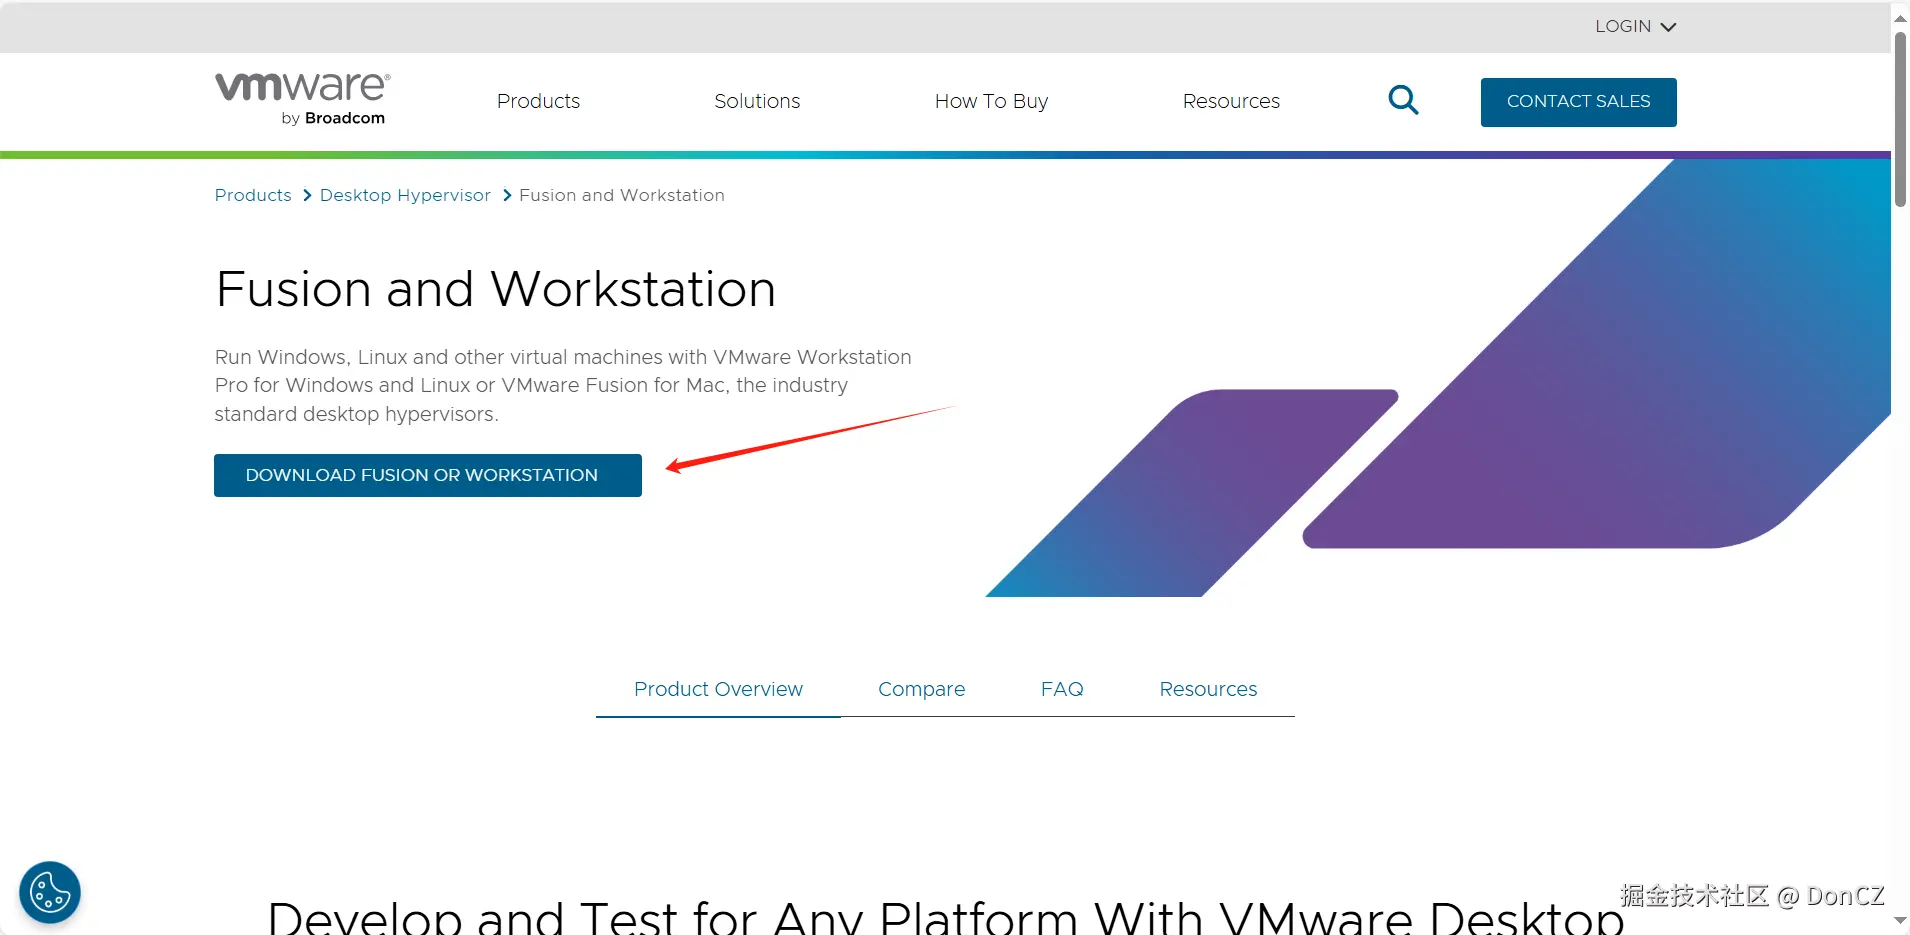
Task: Switch to the FAQ tab
Action: pos(1062,689)
